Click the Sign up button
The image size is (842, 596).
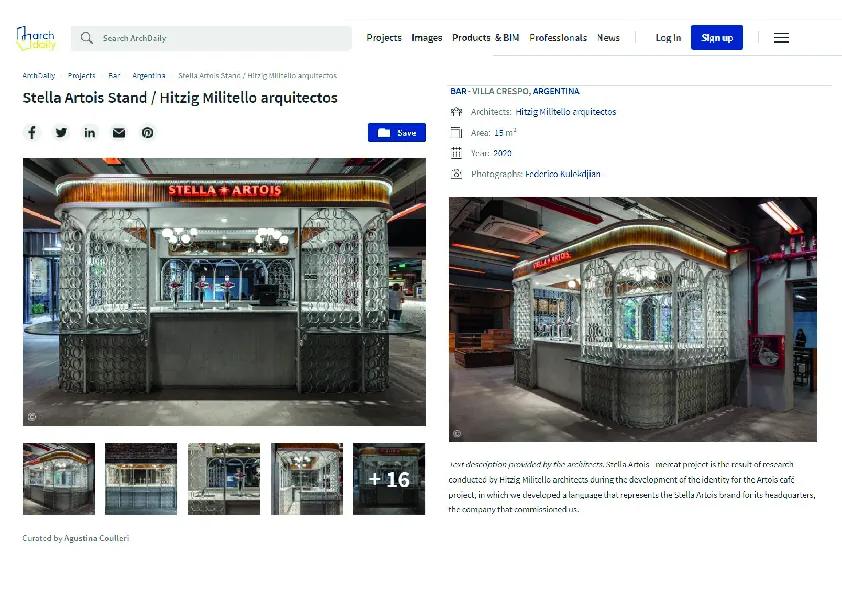717,38
